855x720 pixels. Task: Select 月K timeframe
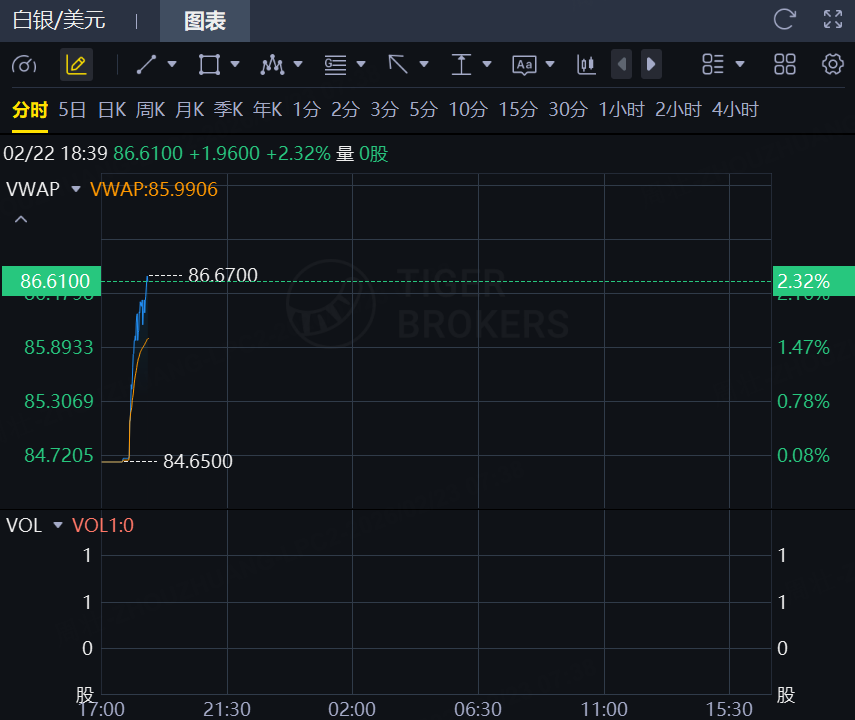click(x=189, y=110)
